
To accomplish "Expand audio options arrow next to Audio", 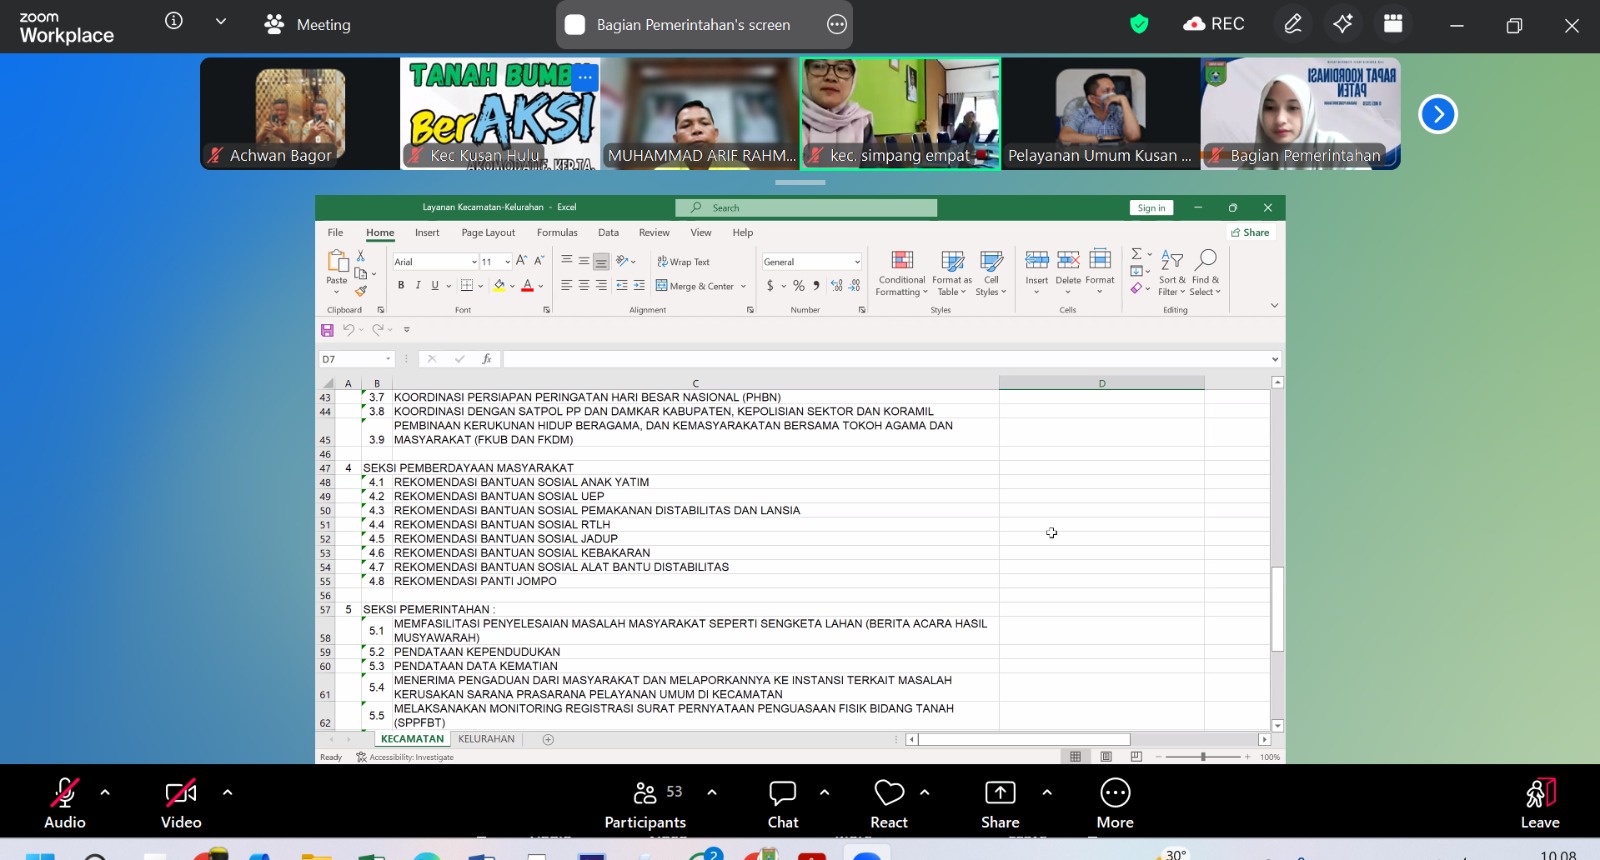I will tap(105, 792).
